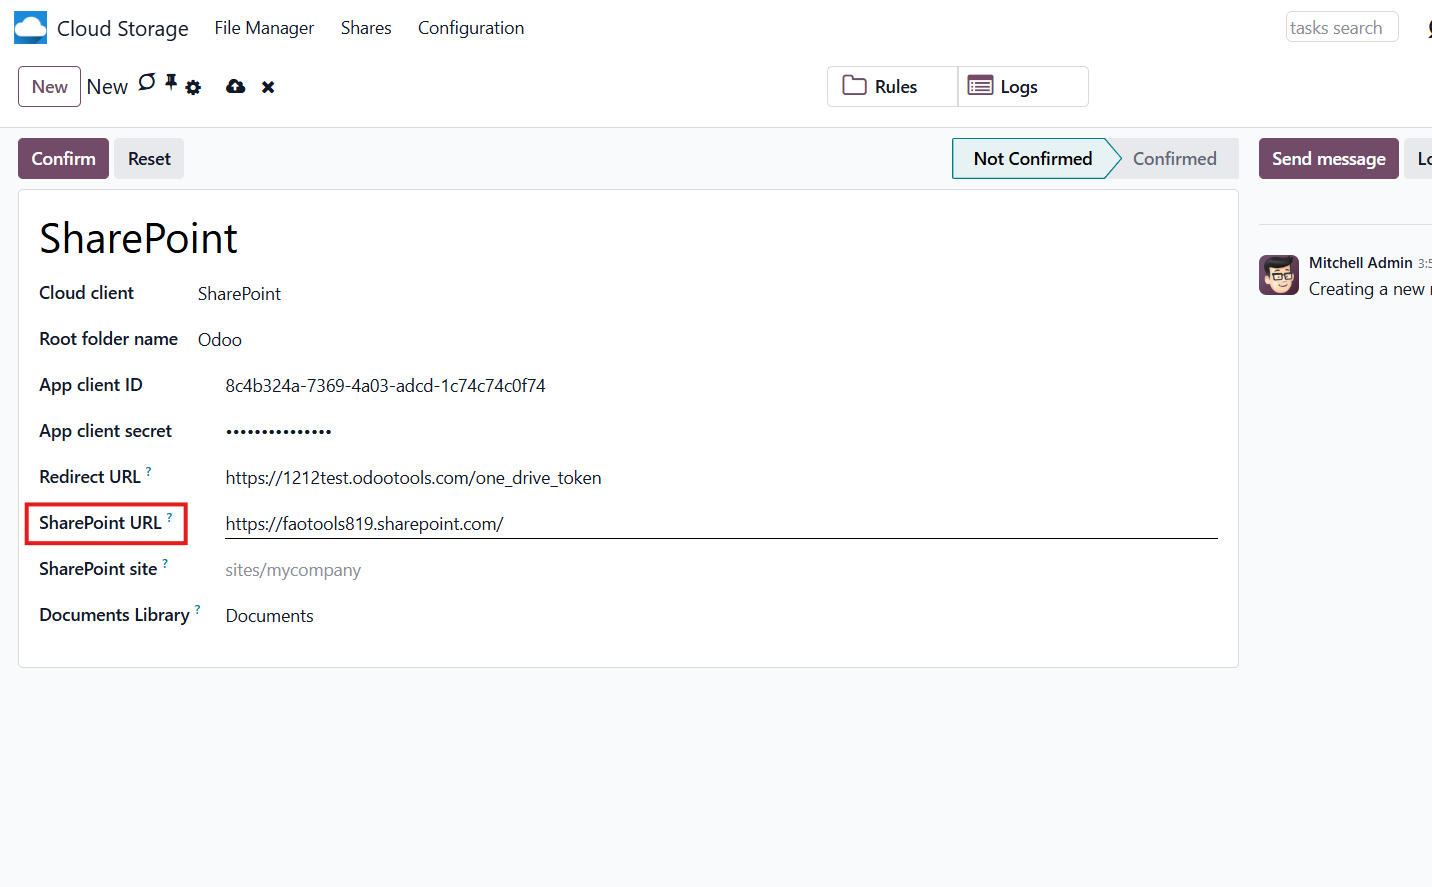This screenshot has width=1432, height=887.
Task: Open the gear actions menu
Action: [x=193, y=88]
